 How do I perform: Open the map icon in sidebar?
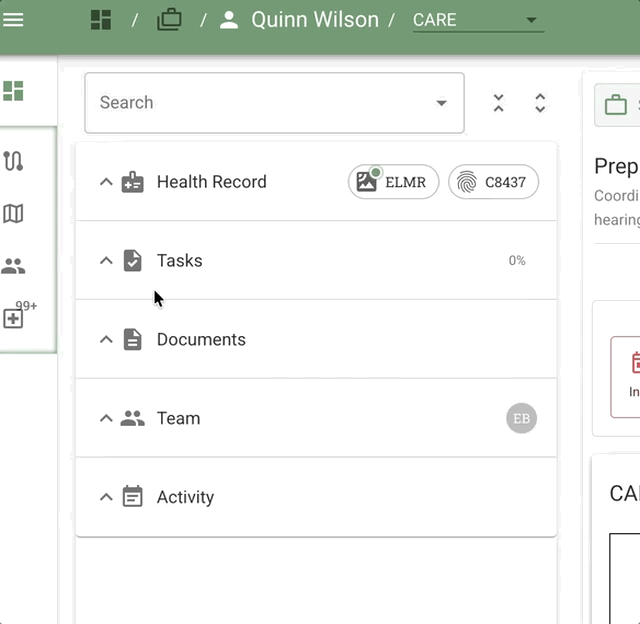pyautogui.click(x=13, y=213)
